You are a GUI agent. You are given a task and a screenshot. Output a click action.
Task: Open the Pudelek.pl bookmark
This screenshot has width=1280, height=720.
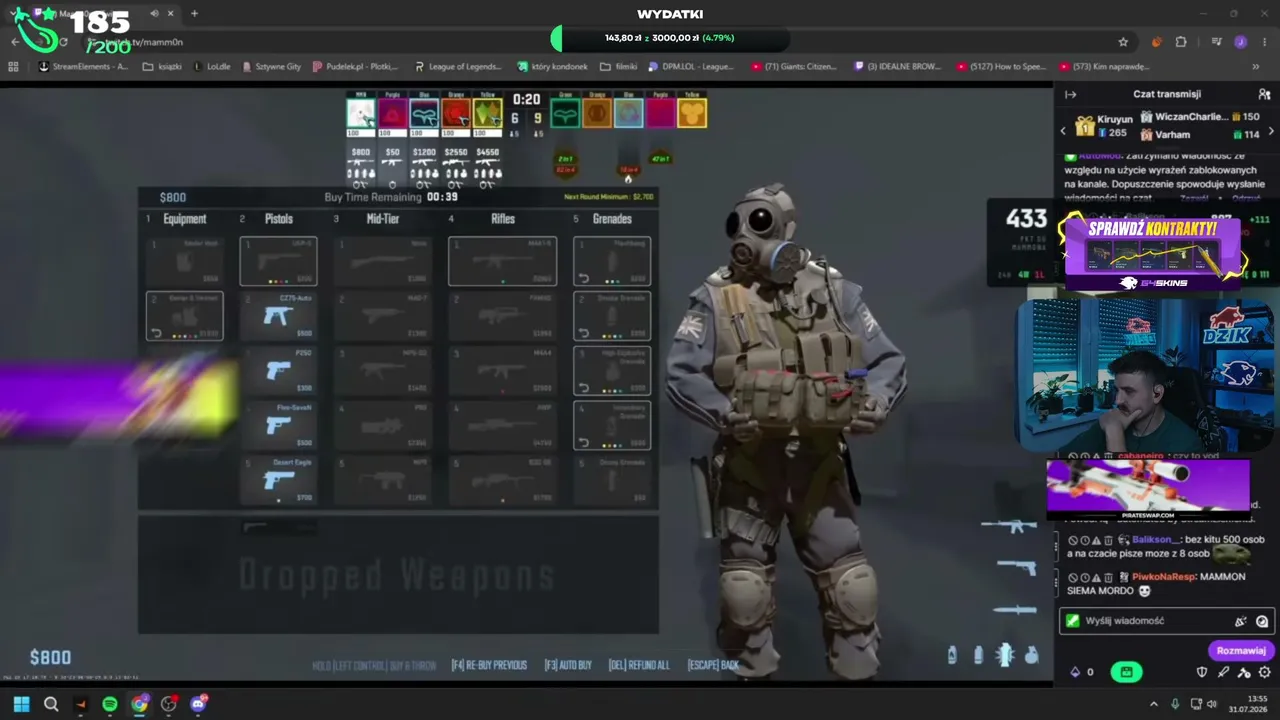pyautogui.click(x=356, y=67)
